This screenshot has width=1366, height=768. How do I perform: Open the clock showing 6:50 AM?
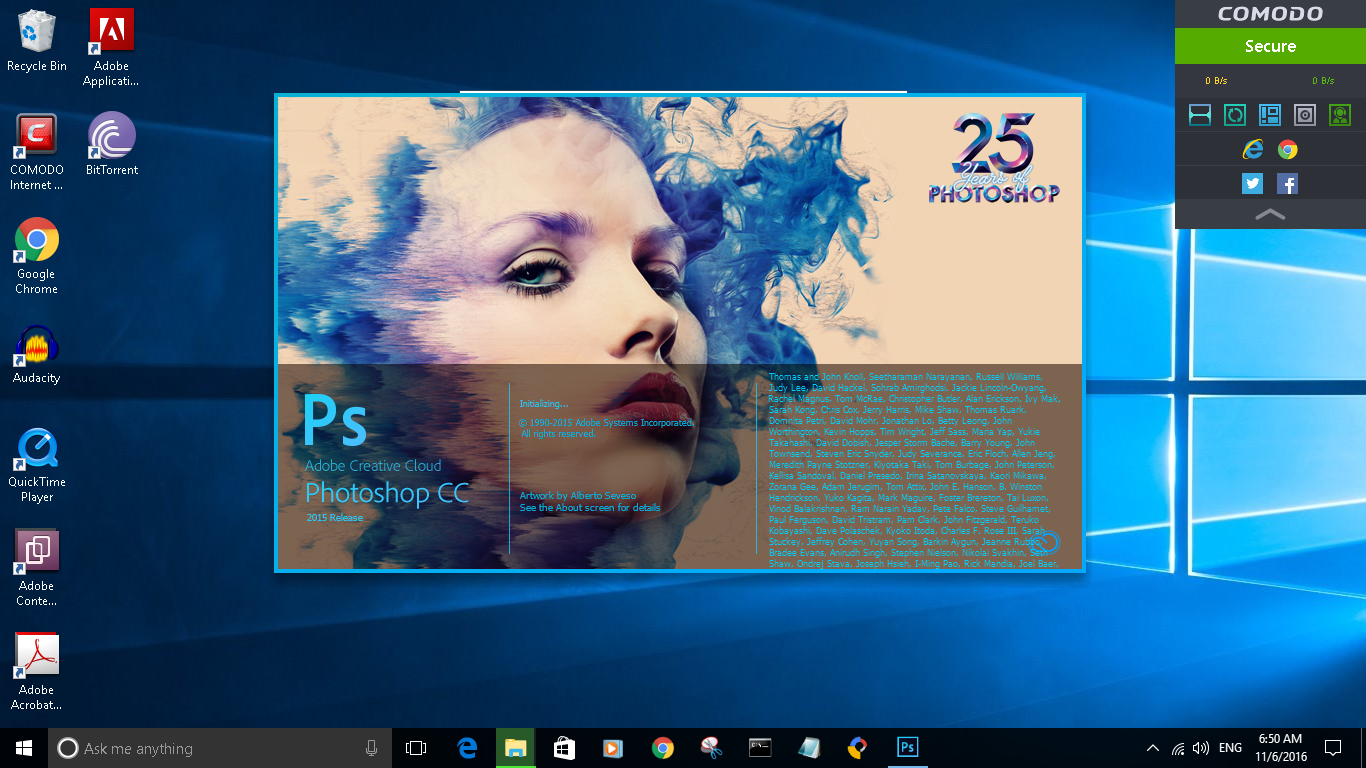click(x=1280, y=748)
